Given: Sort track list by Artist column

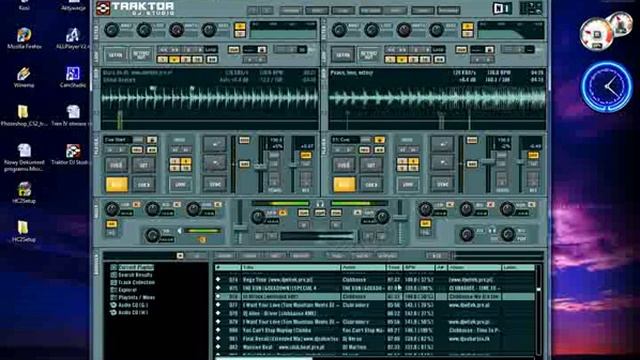Looking at the screenshot, I should [363, 268].
